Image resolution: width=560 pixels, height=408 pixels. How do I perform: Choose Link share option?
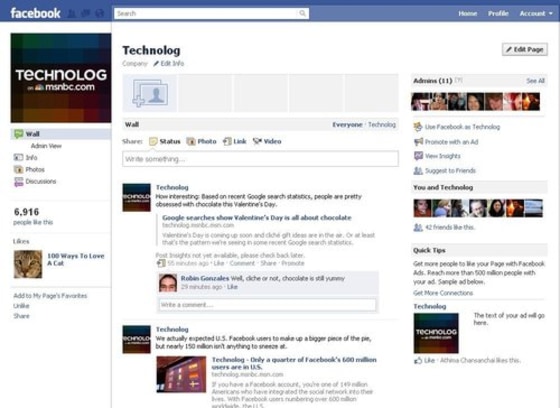click(x=235, y=141)
